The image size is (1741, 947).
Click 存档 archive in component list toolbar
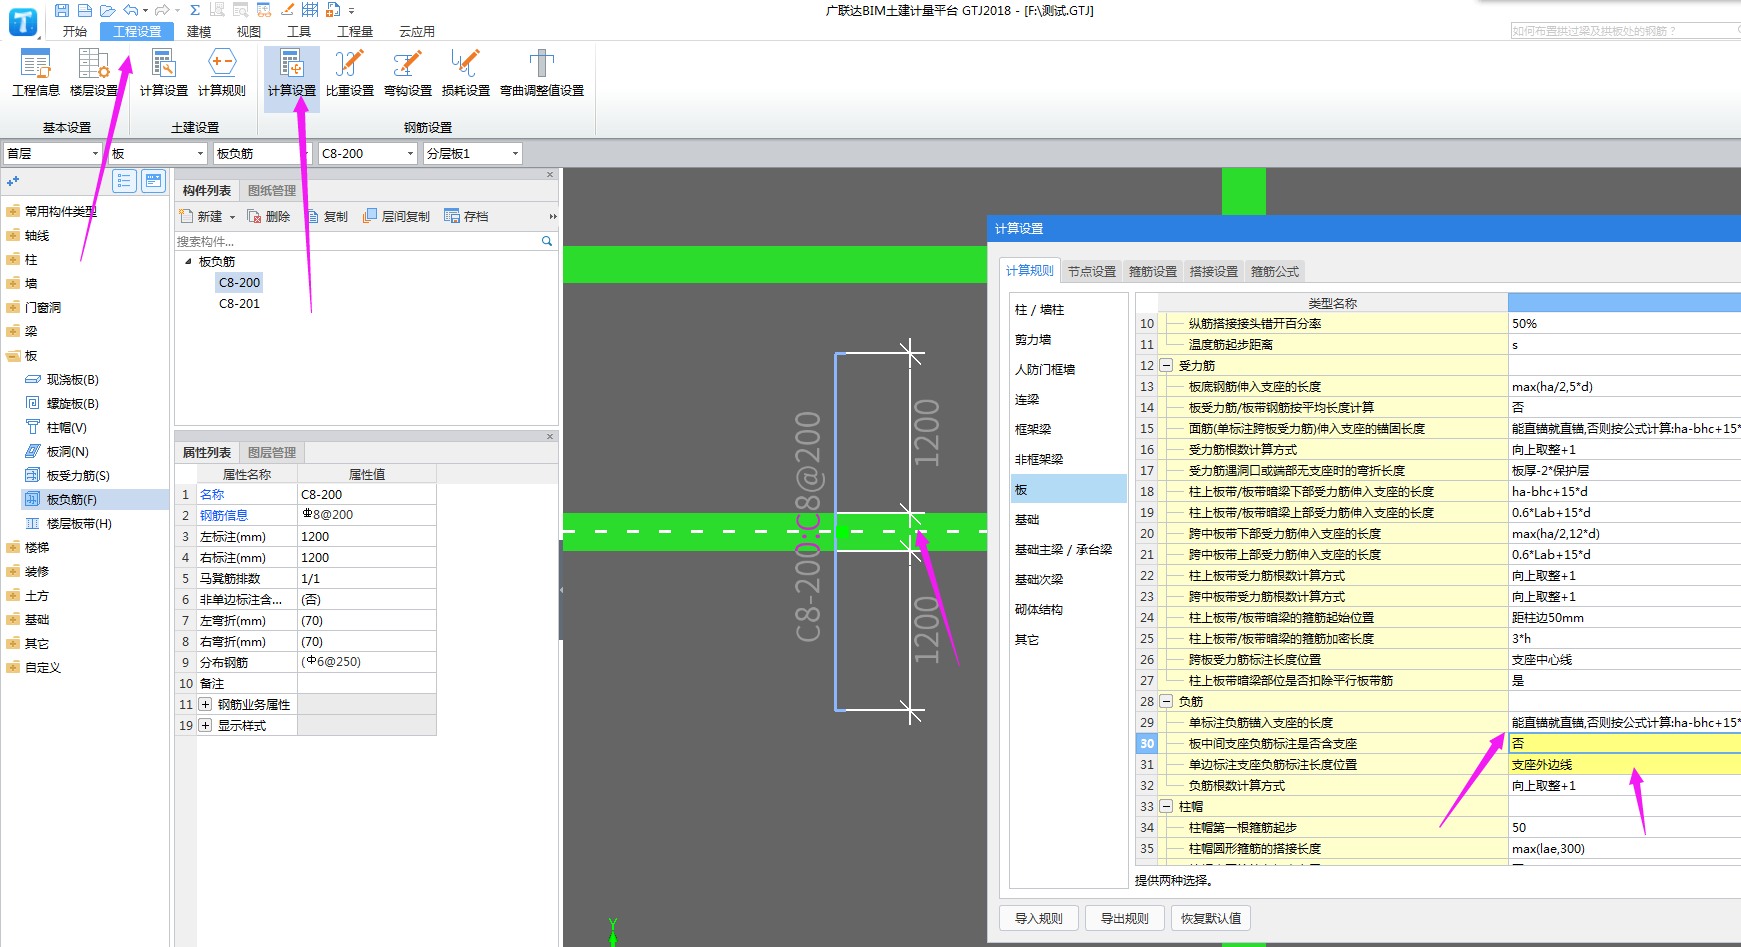467,216
